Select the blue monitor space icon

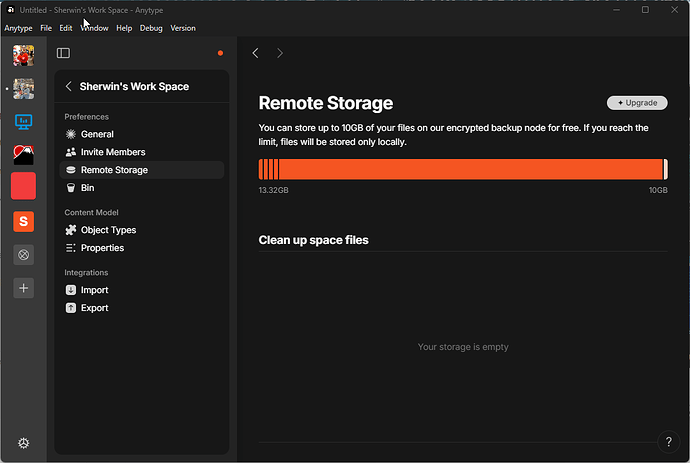click(23, 122)
